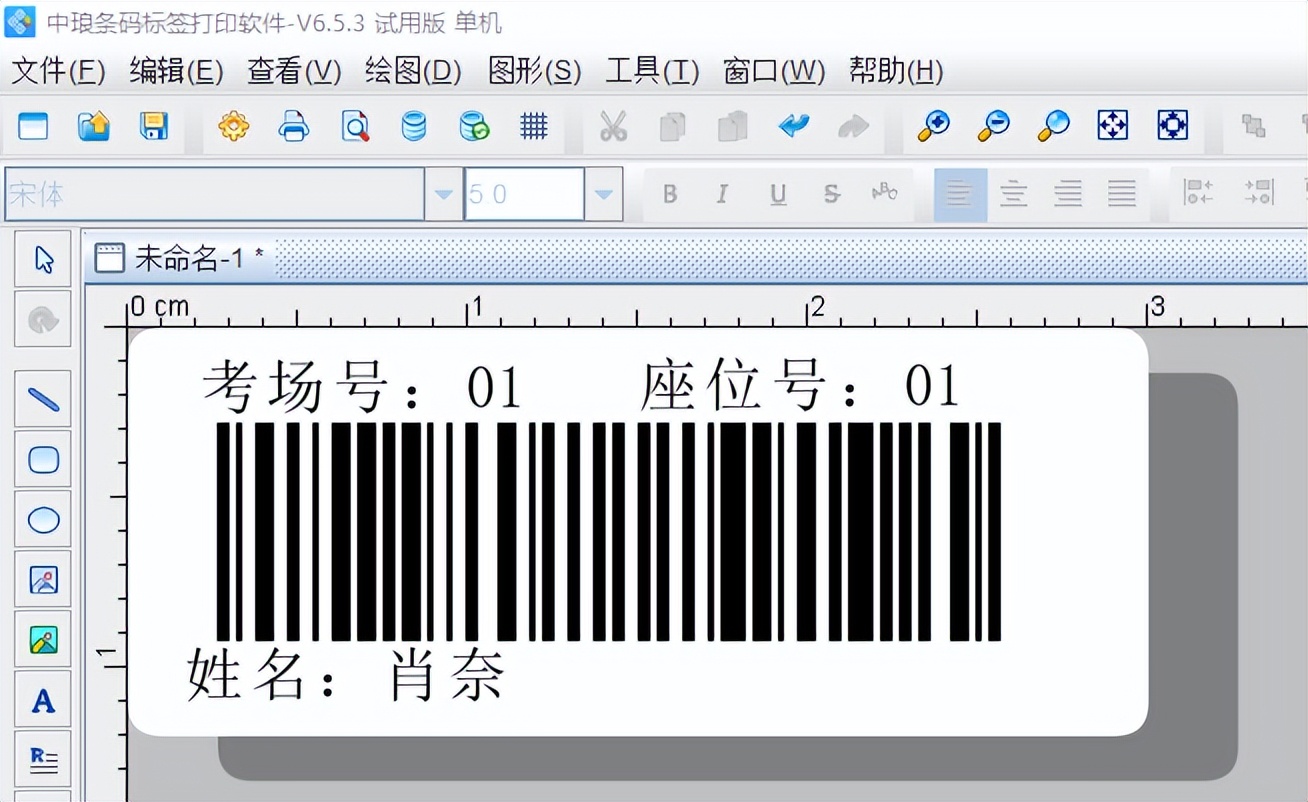The image size is (1308, 802).
Task: Zoom in with the plus magnifier
Action: pos(934,126)
